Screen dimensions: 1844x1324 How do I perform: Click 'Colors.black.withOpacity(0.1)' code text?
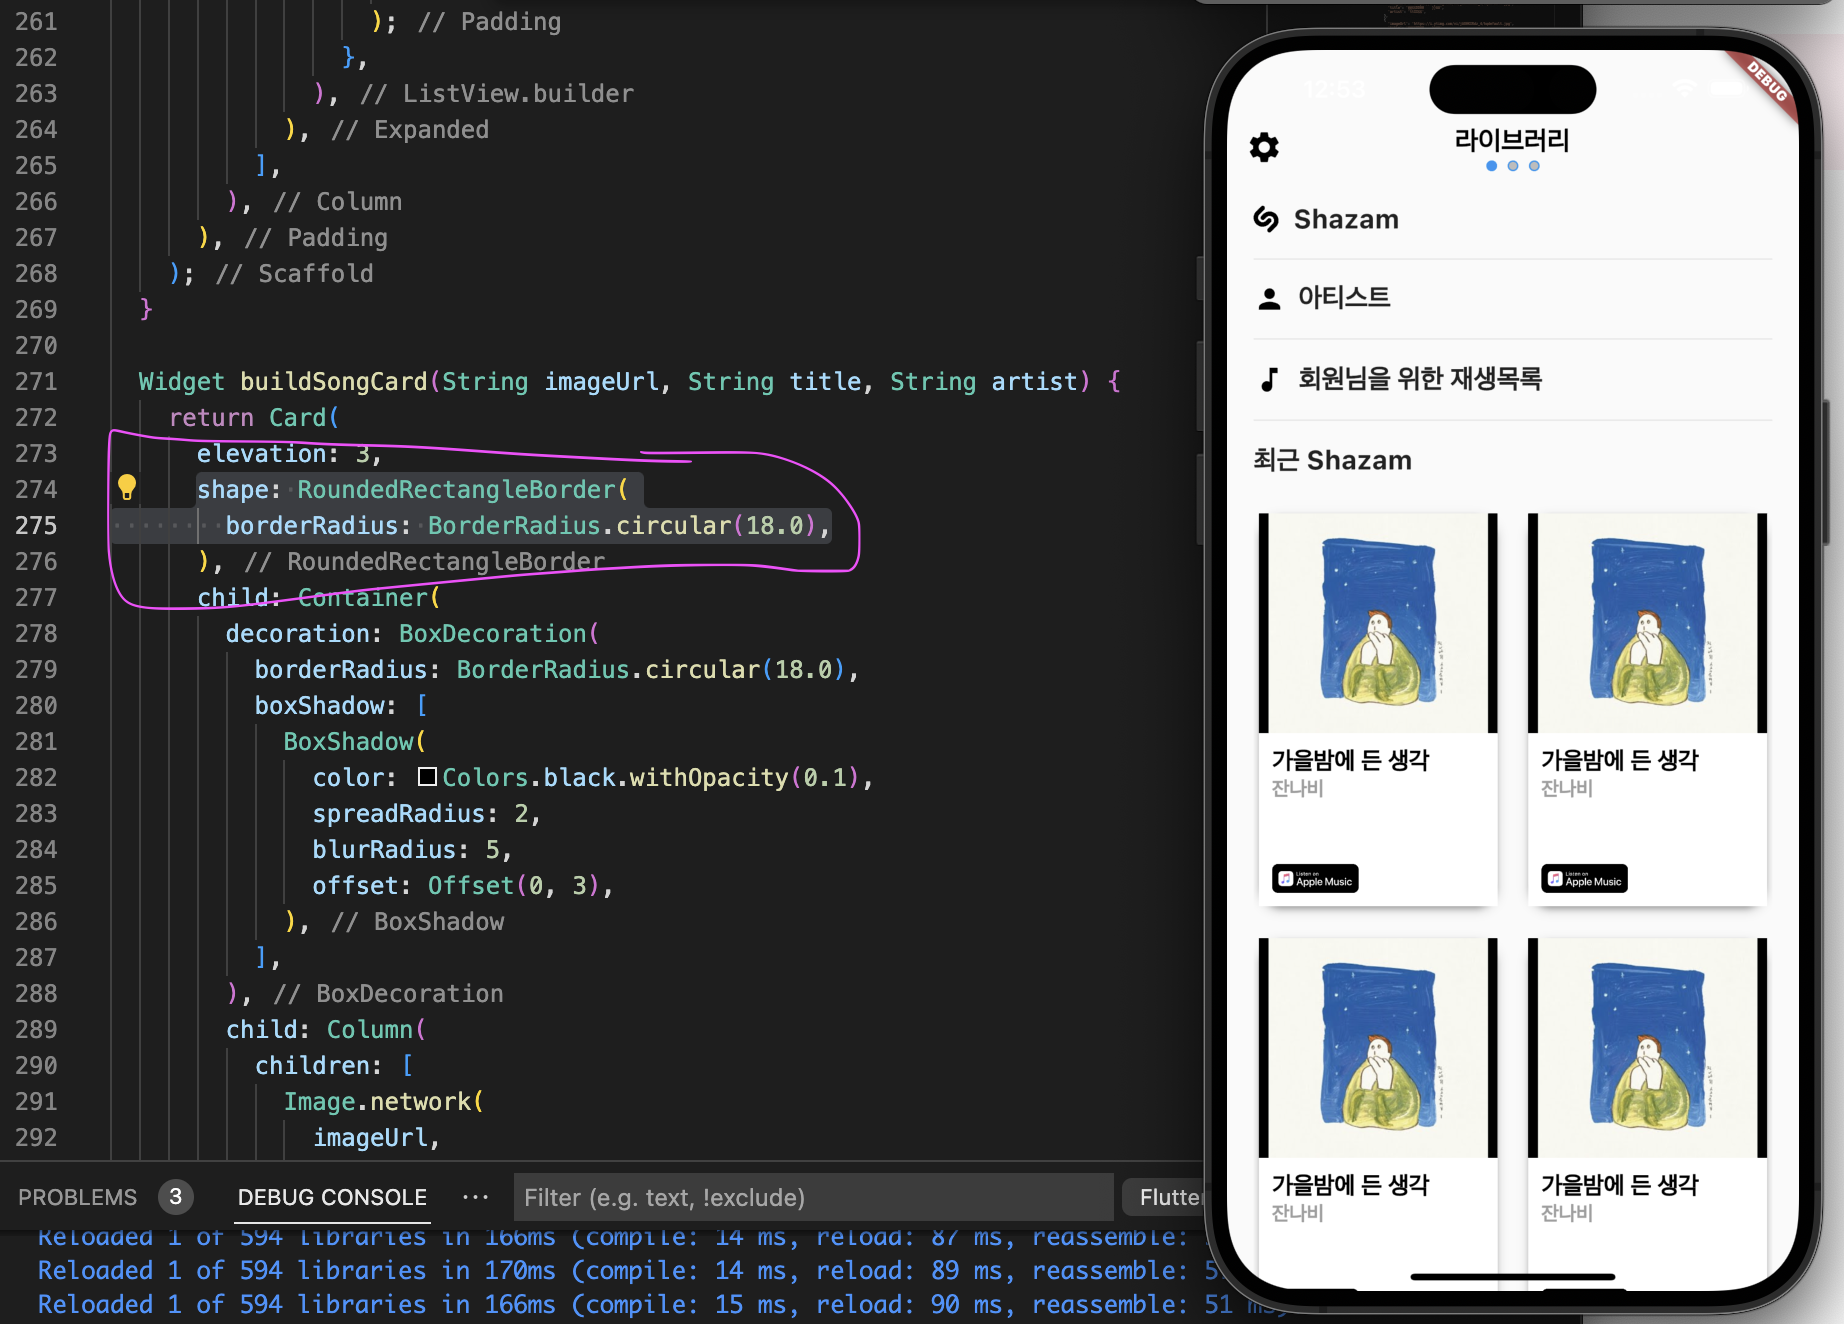pos(651,777)
